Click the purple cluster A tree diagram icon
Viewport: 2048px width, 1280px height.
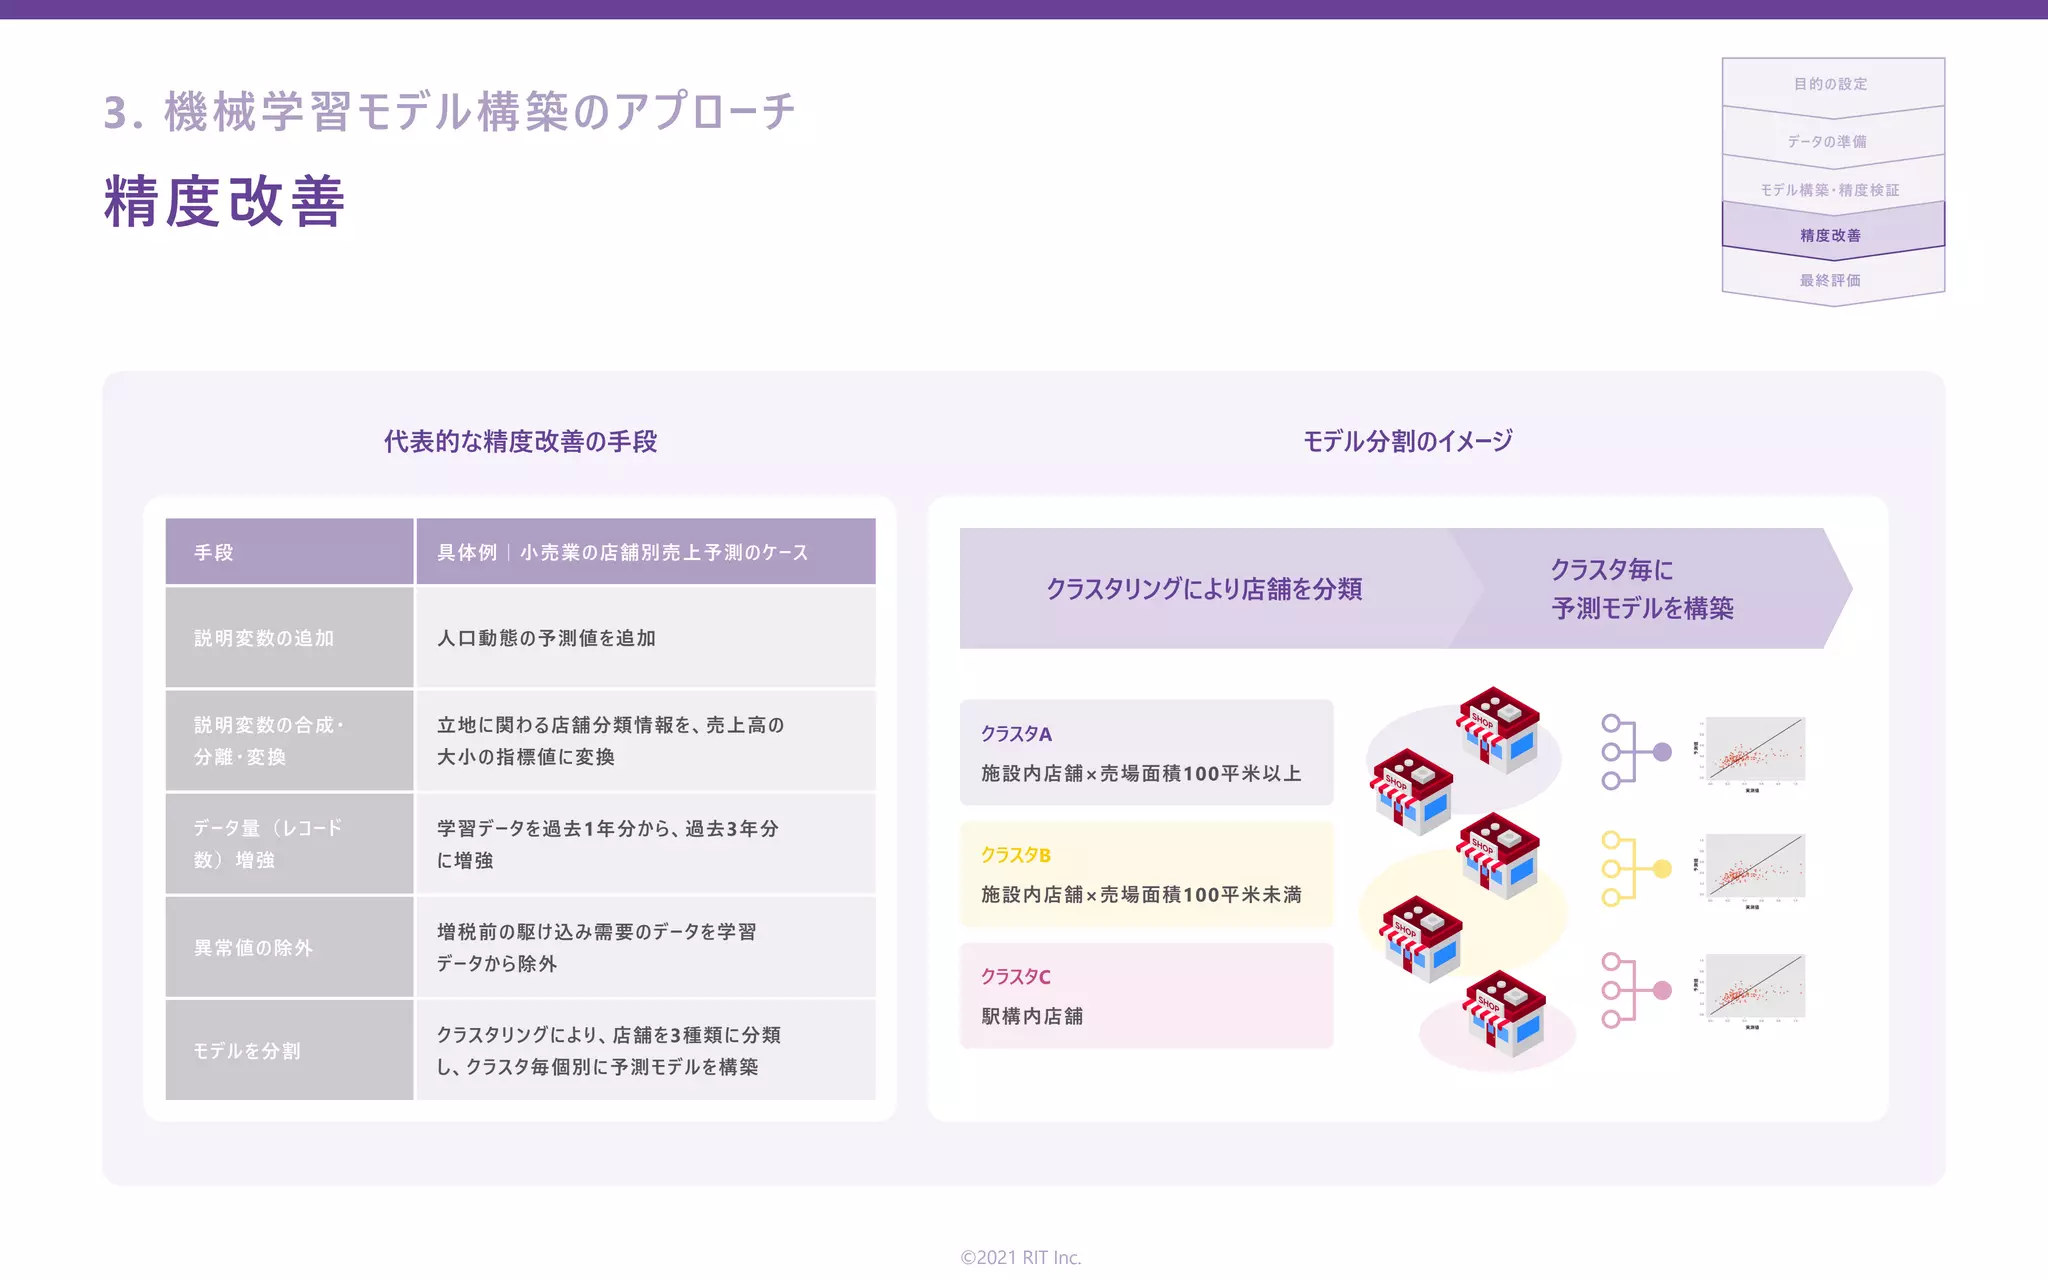[x=1636, y=752]
